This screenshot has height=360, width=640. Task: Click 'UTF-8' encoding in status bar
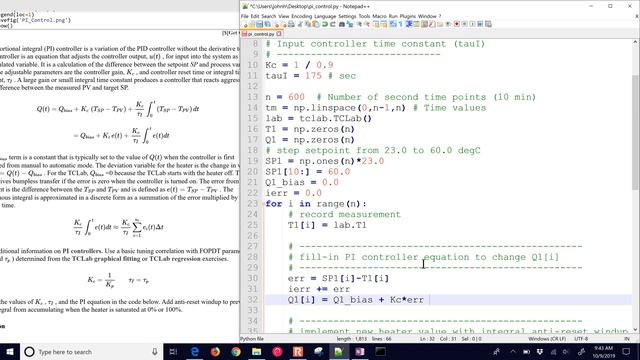581,339
